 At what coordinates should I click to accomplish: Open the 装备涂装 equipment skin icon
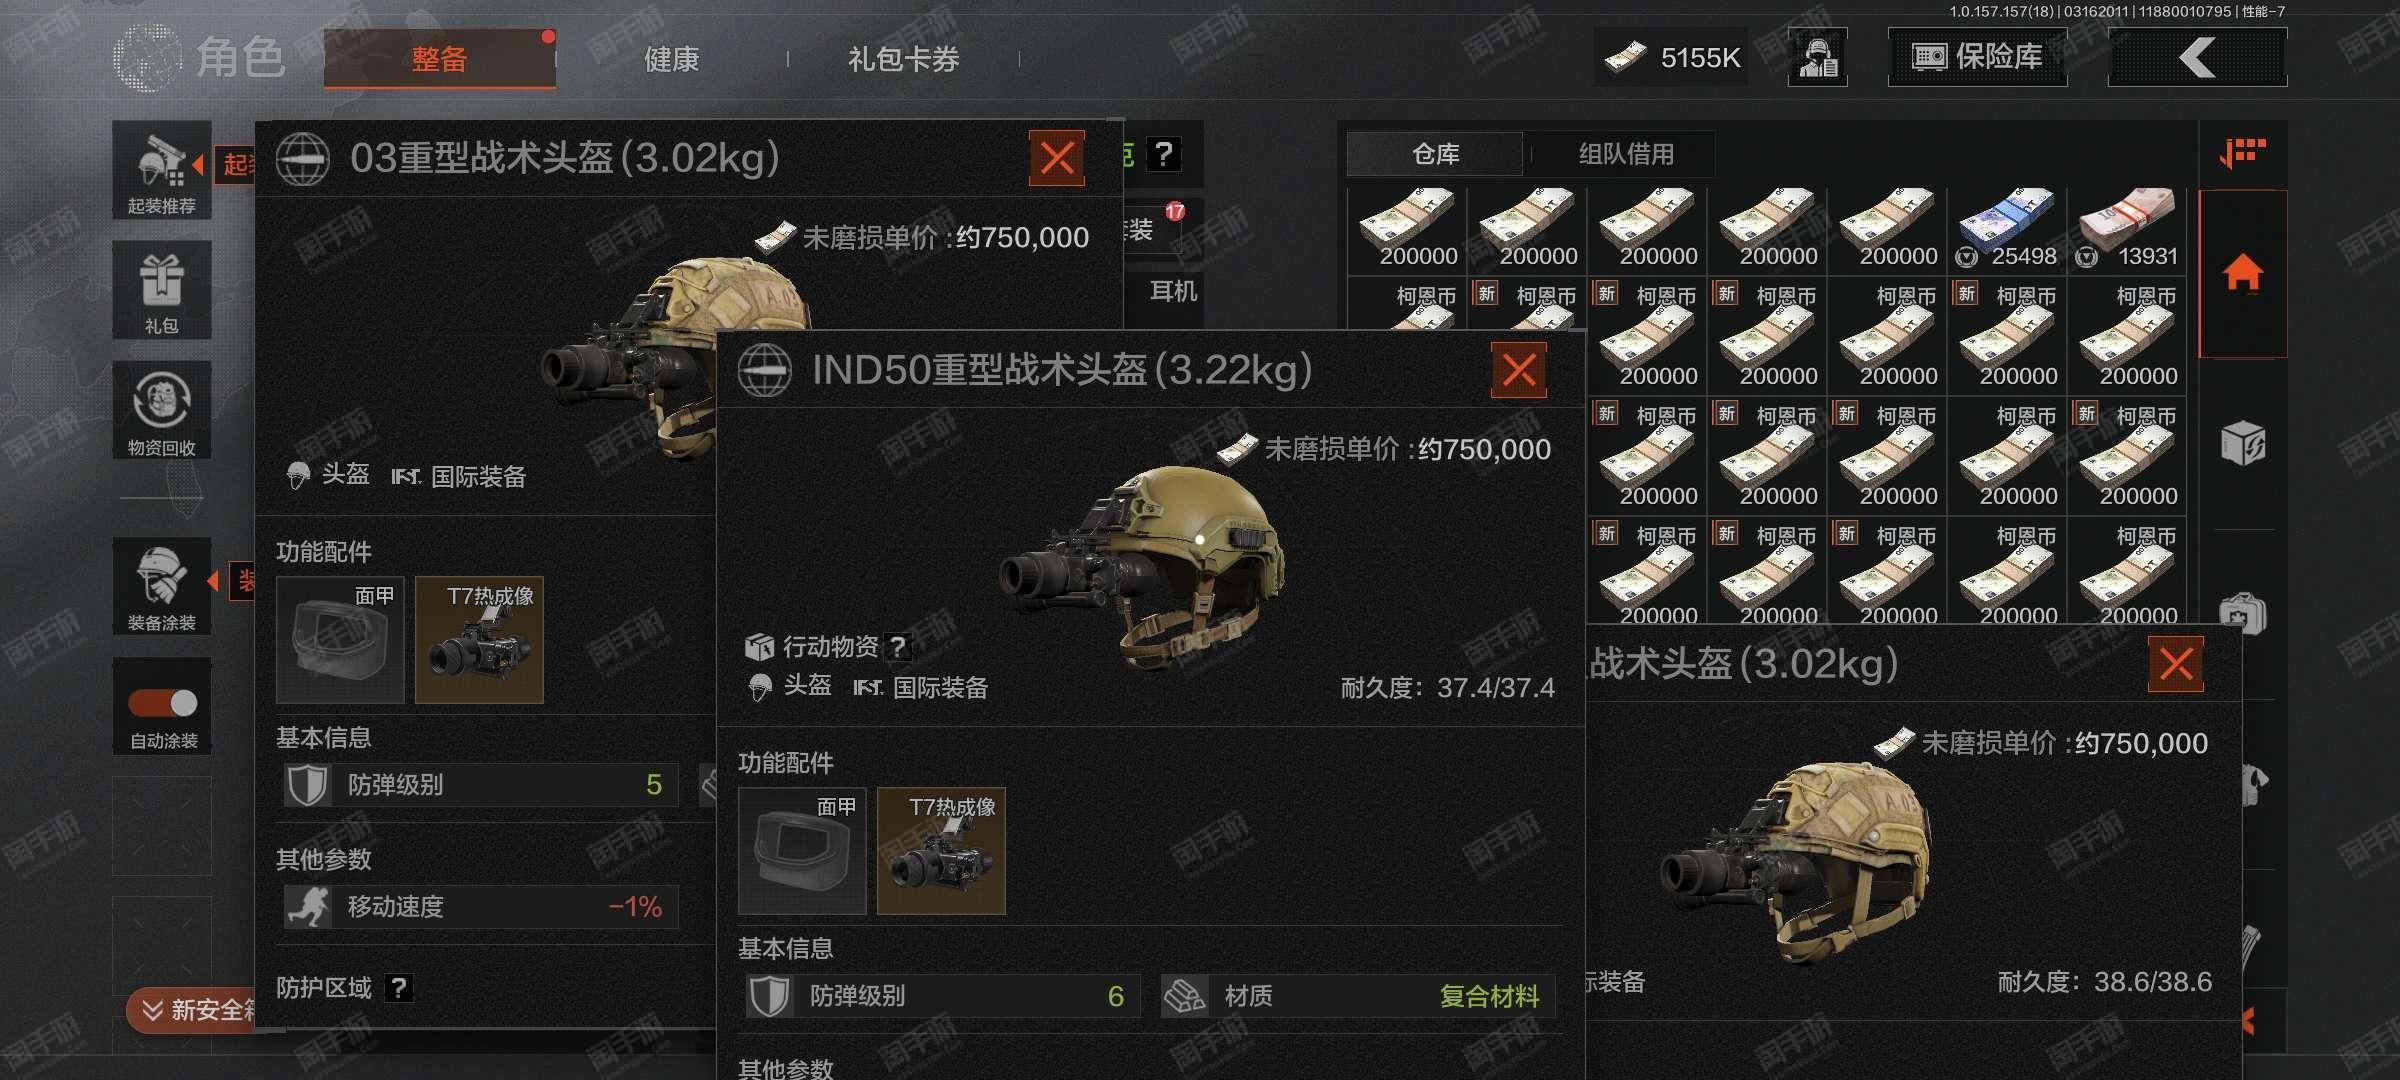[161, 587]
